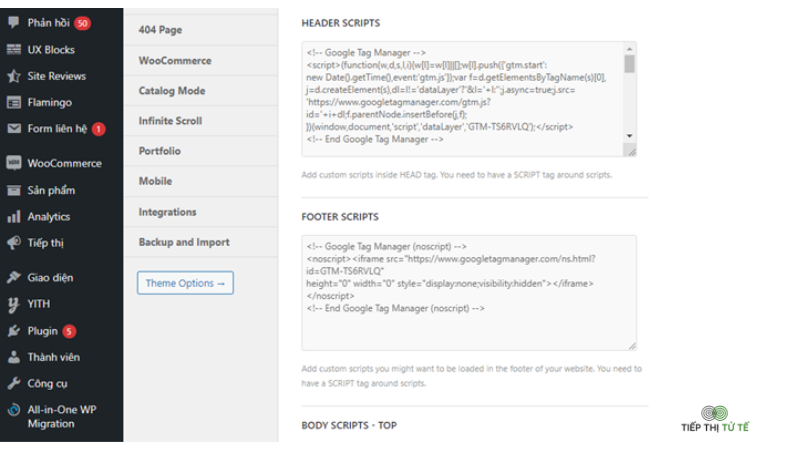This screenshot has width=800, height=450.
Task: Click the Header Scripts textarea resize handle
Action: [632, 152]
